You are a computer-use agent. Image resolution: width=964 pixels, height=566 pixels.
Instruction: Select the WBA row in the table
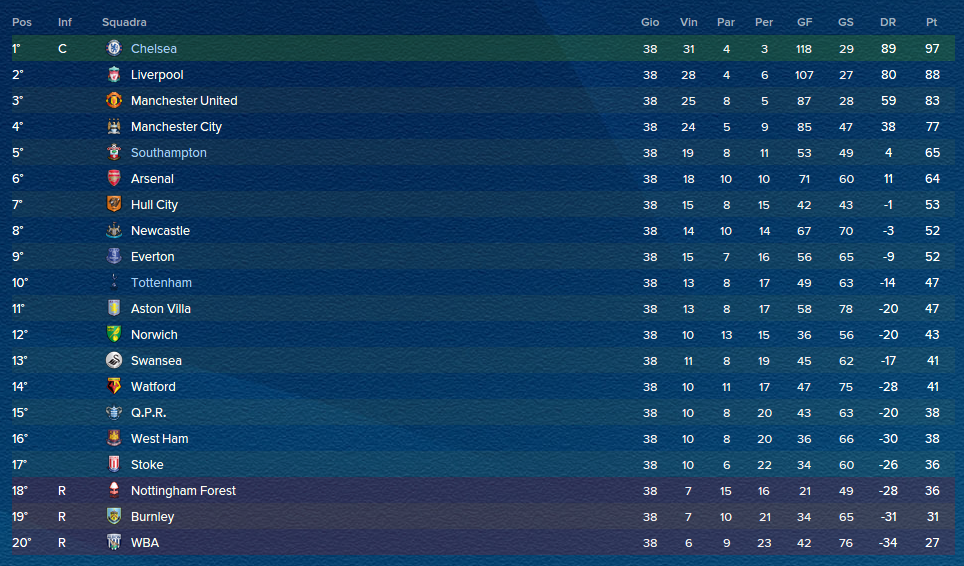(483, 543)
